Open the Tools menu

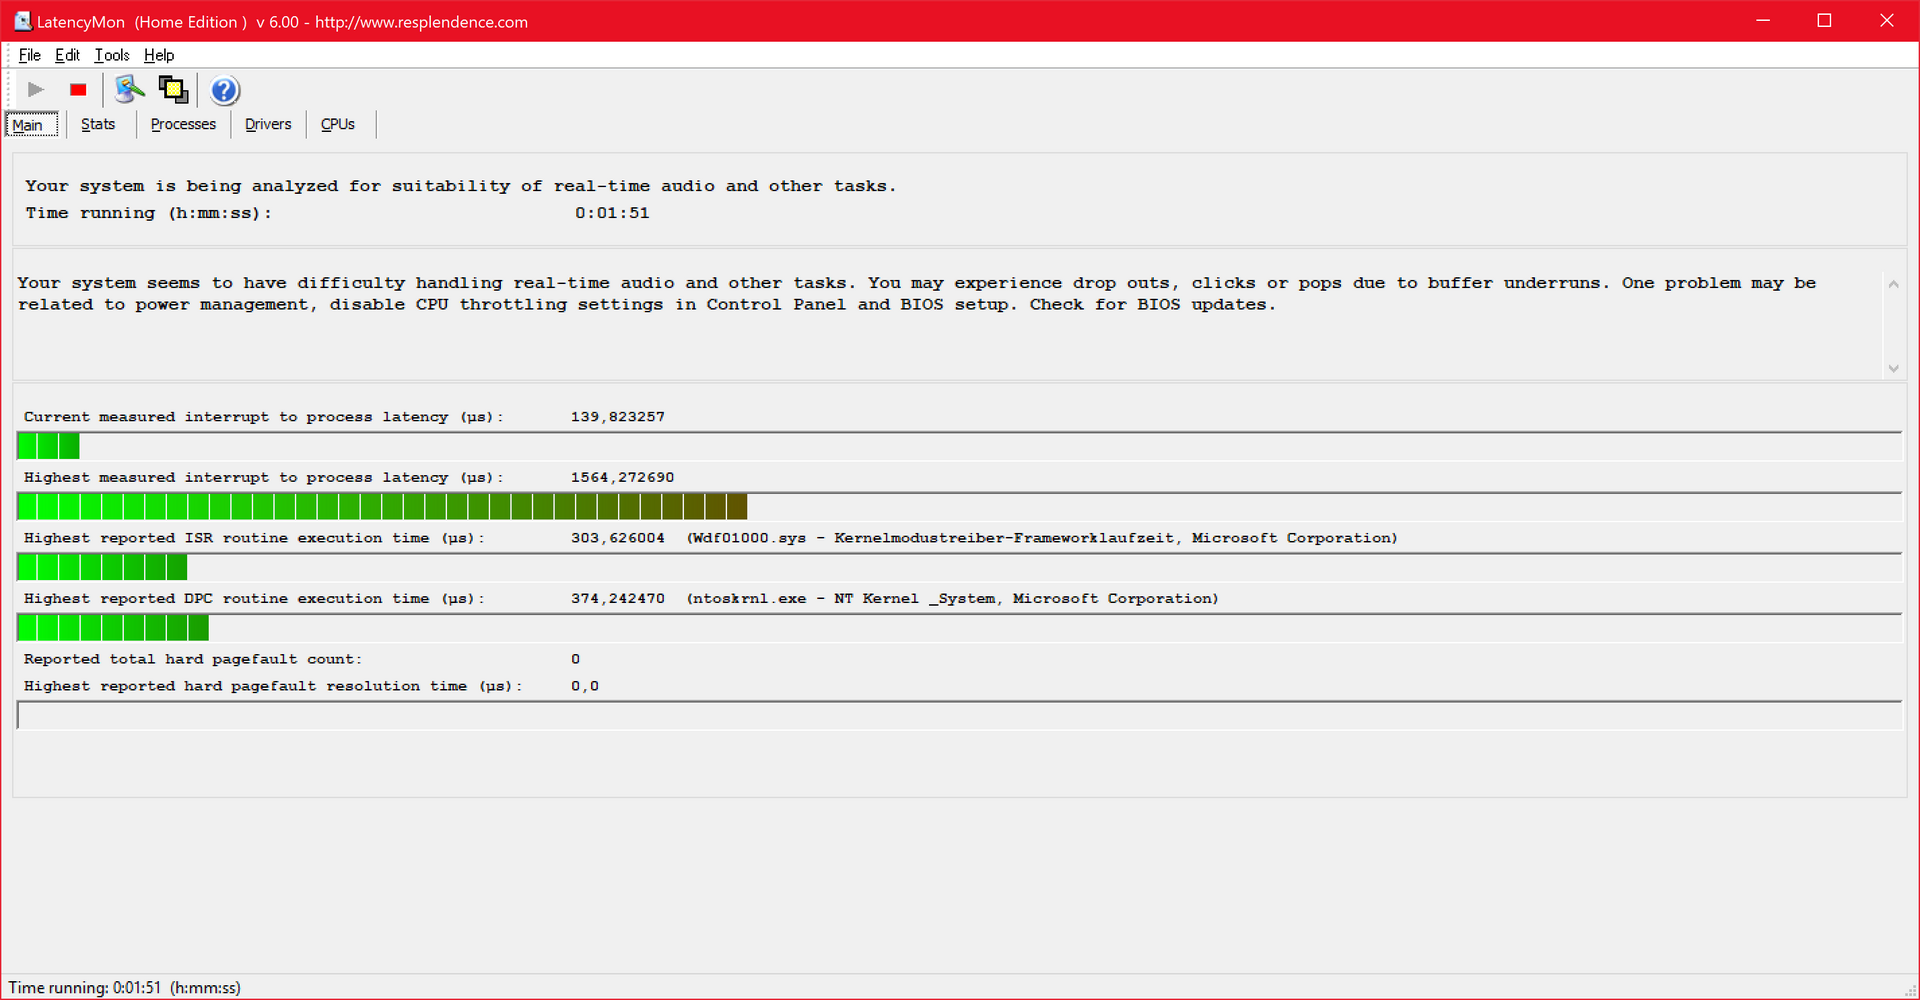click(x=112, y=55)
